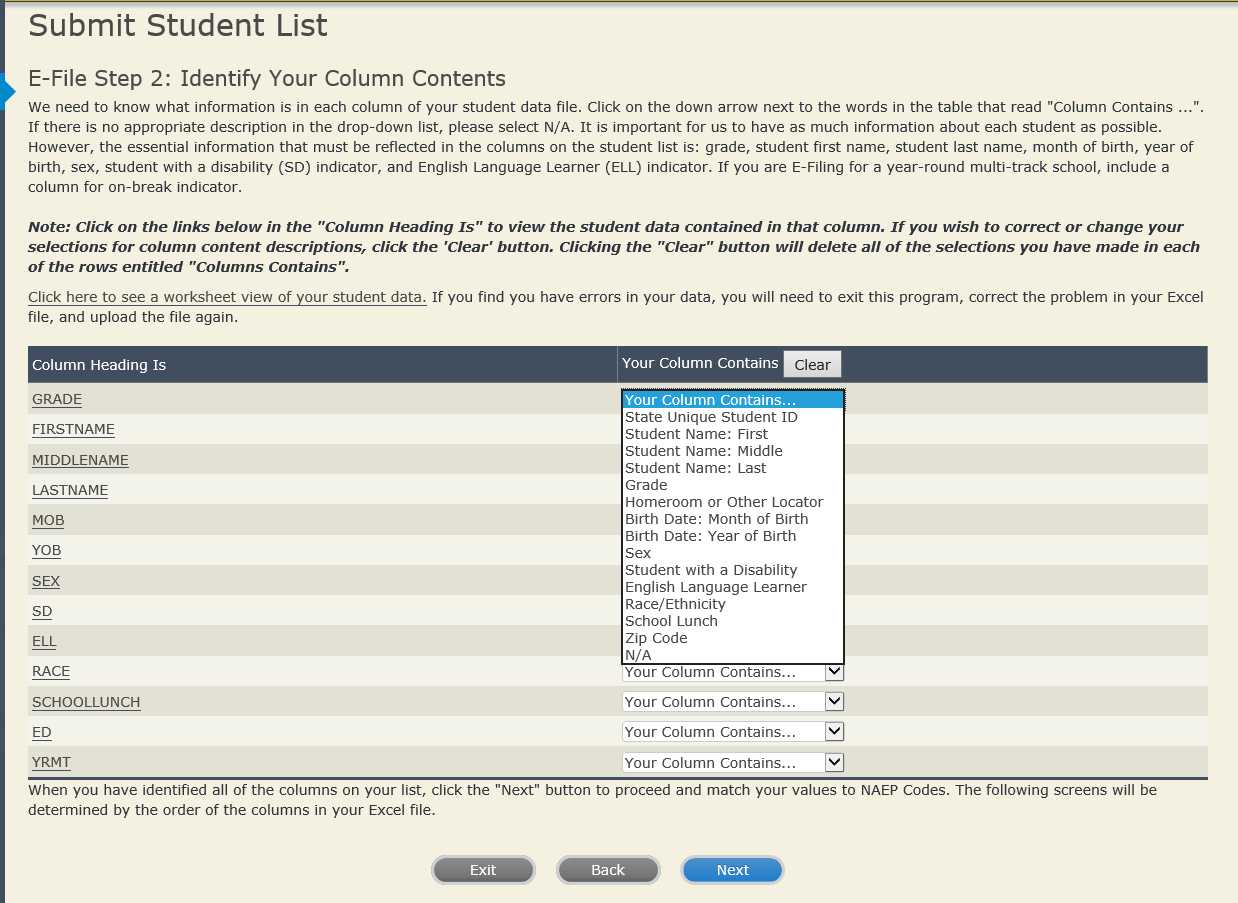Click the Back button

608,870
